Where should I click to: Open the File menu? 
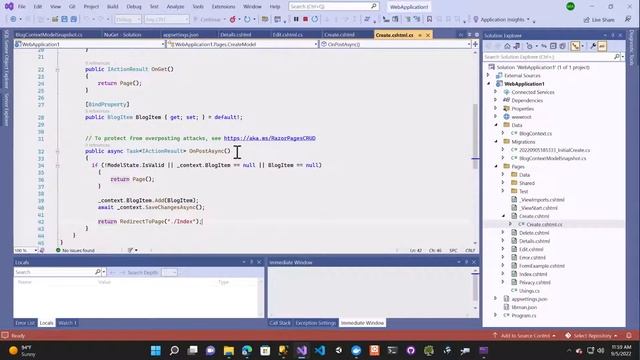coord(22,7)
